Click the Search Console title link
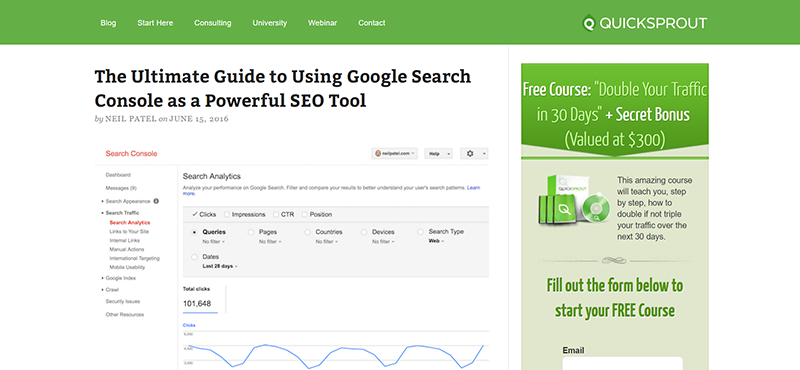Viewport: 800px width, 370px height. (132, 154)
